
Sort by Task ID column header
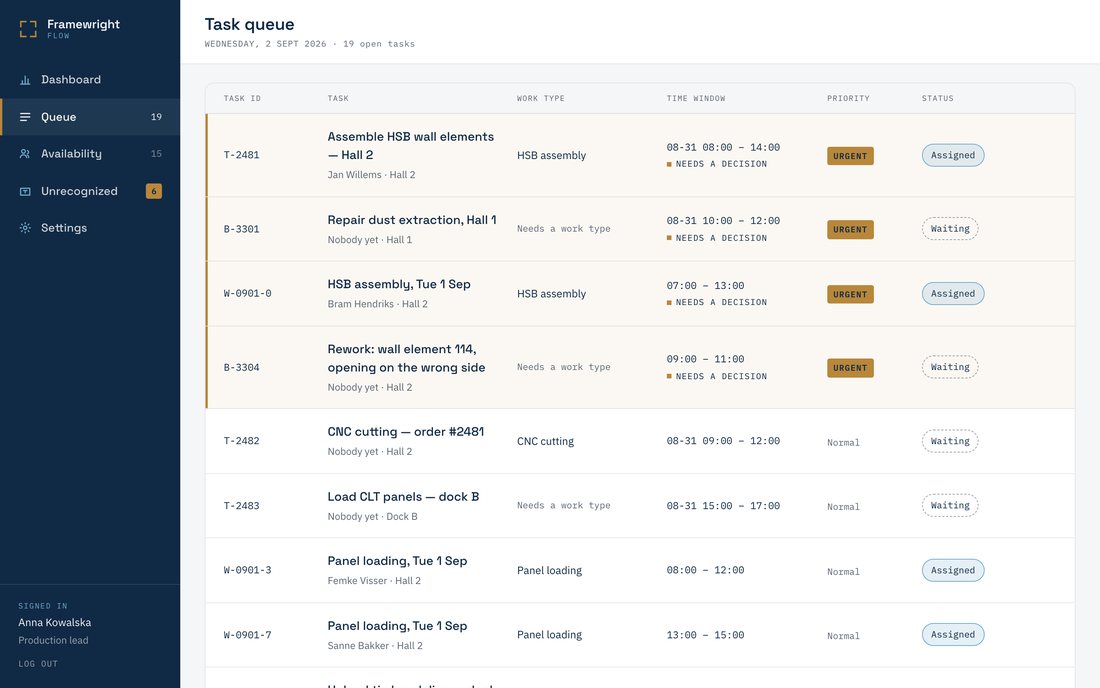click(x=242, y=98)
